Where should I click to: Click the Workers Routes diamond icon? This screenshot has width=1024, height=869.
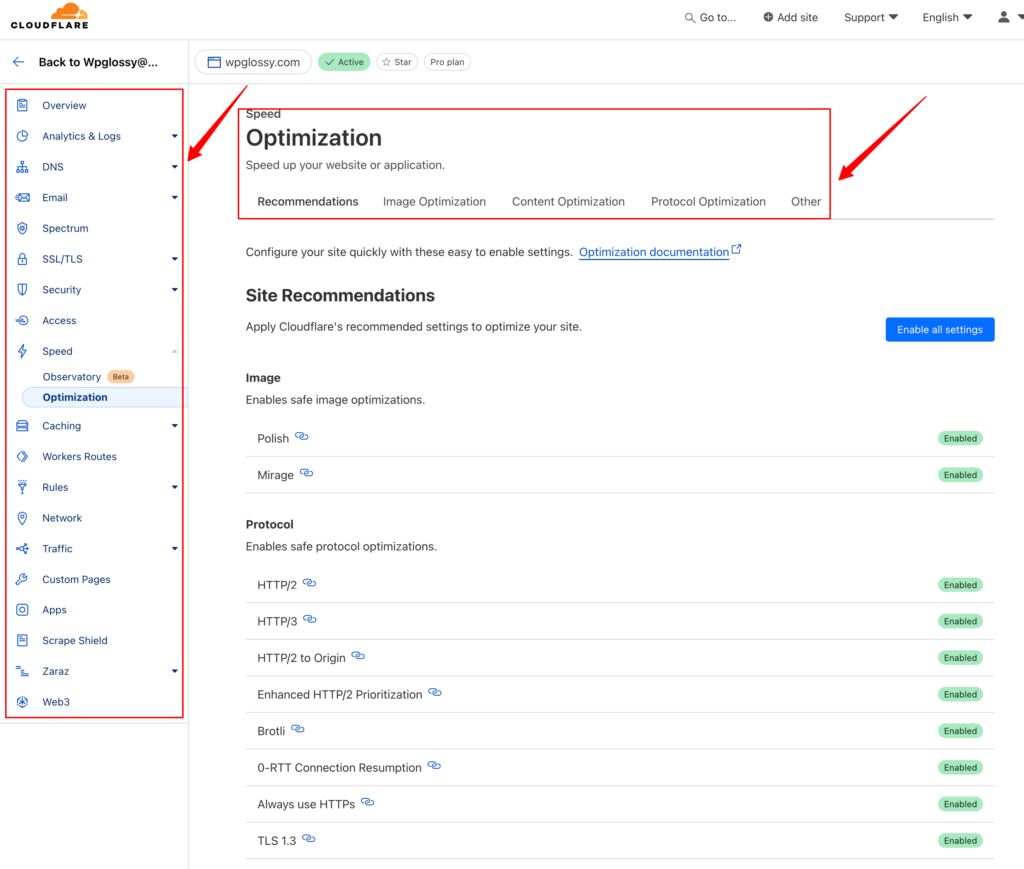(22, 456)
